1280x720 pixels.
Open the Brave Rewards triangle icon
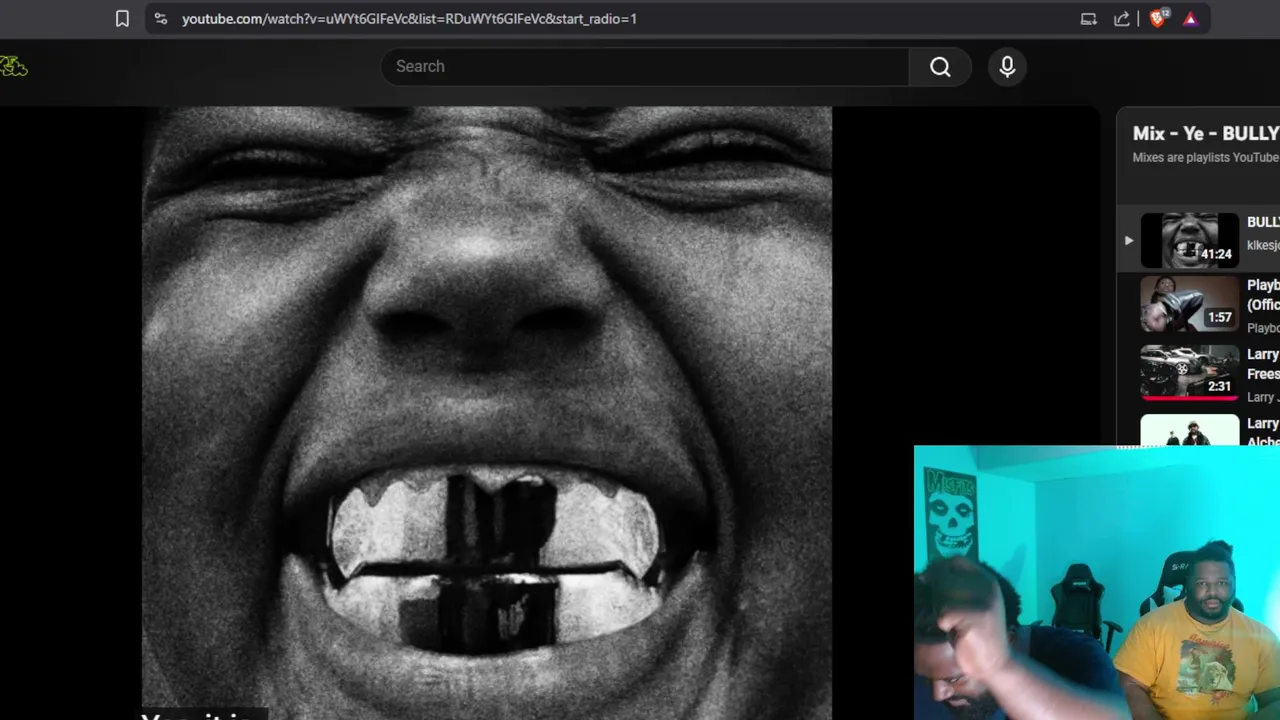[x=1190, y=19]
